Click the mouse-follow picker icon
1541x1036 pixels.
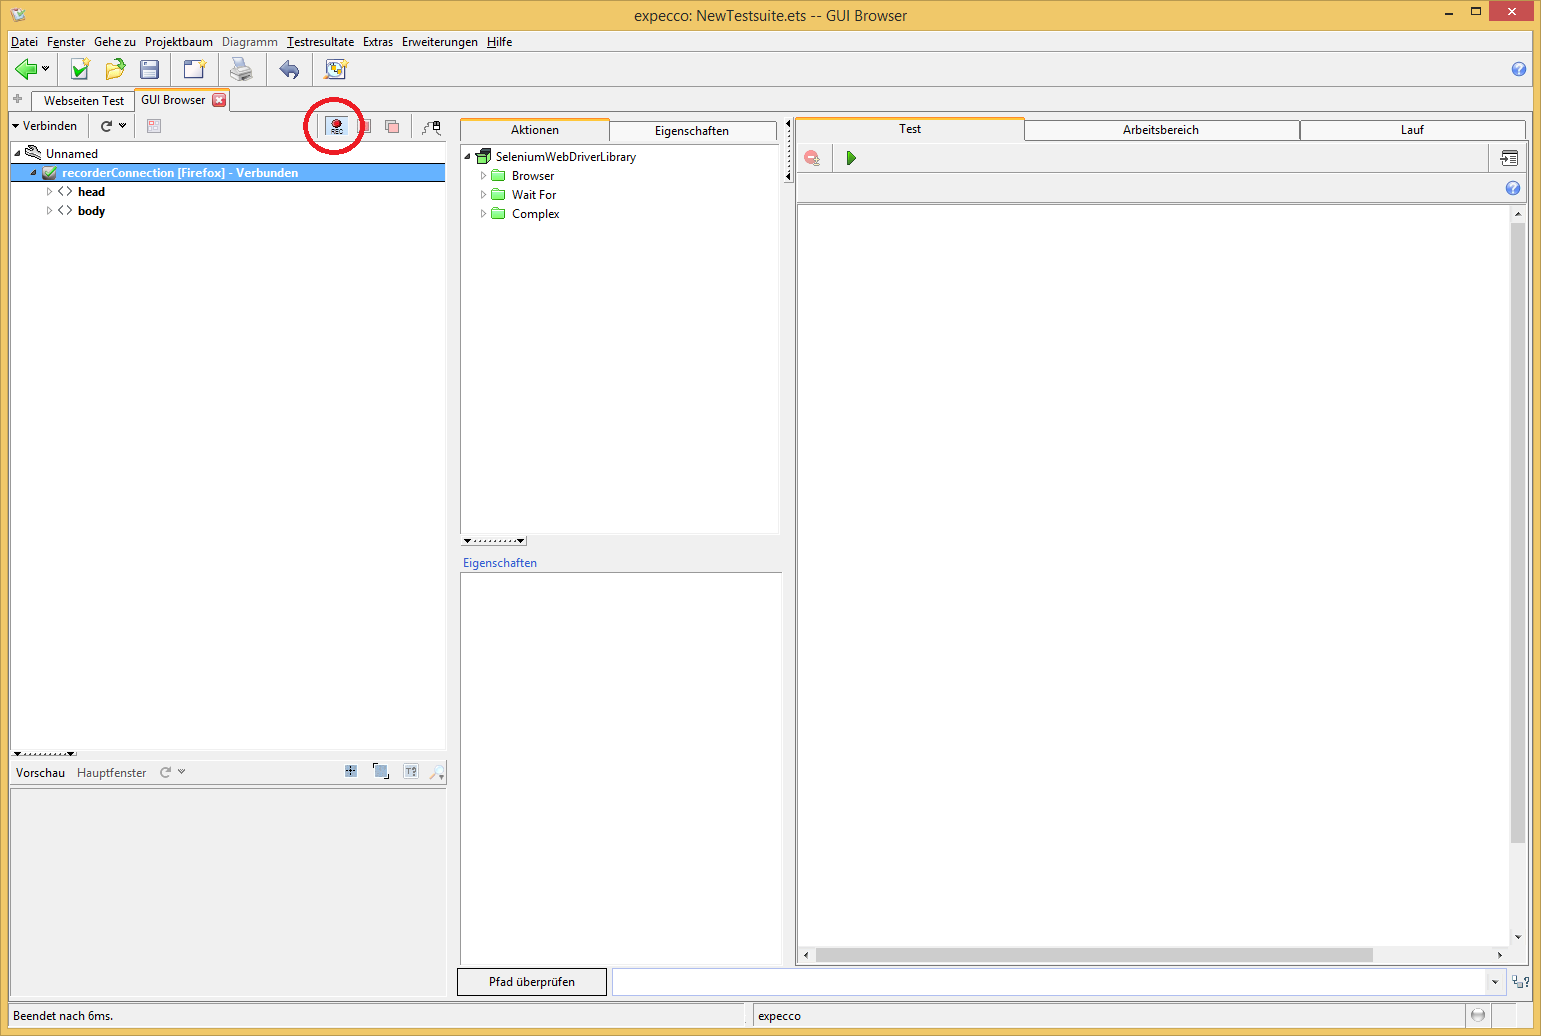(x=431, y=127)
